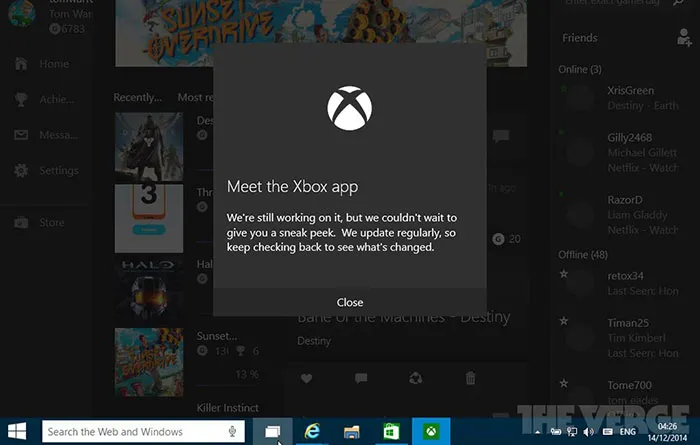700x445 pixels.
Task: Click the Home house icon
Action: coord(21,64)
